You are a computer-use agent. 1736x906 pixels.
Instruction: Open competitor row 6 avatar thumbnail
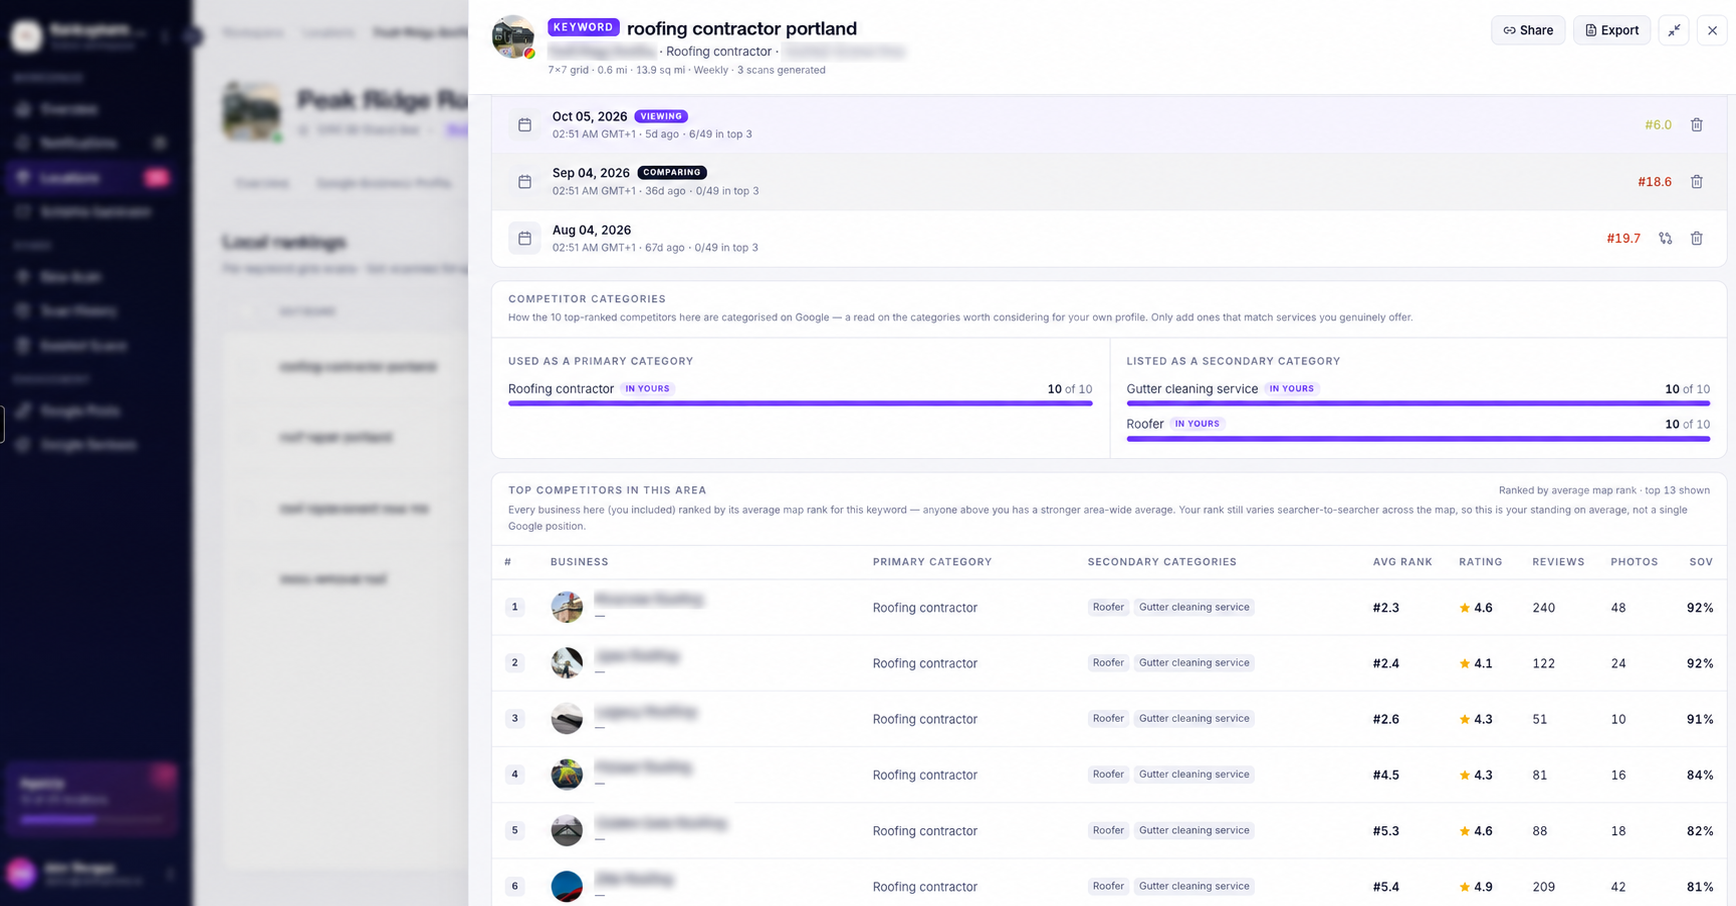point(567,886)
